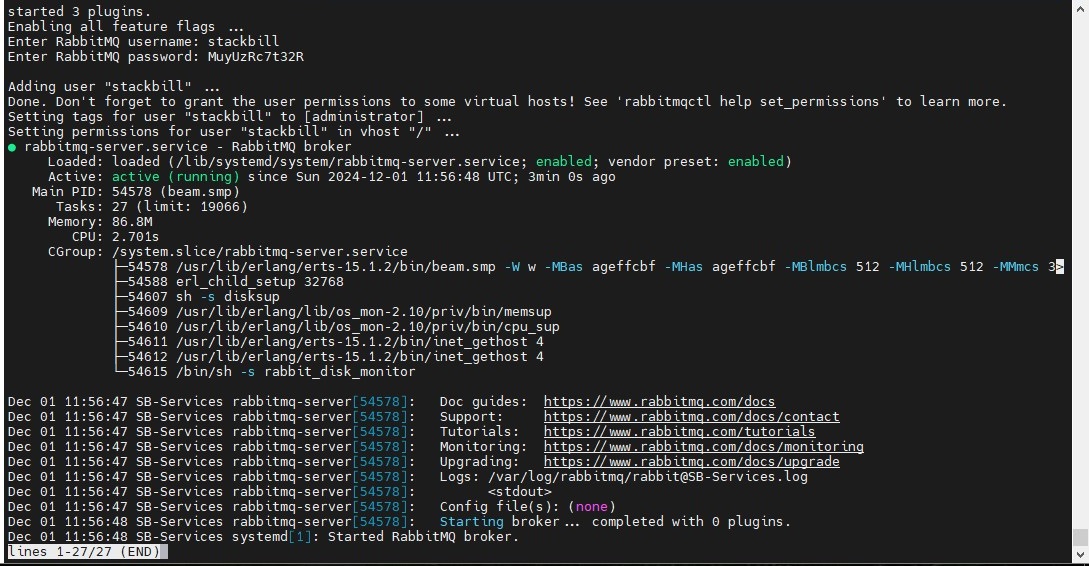1089x566 pixels.
Task: Click the Adding user "stackbill" line
Action: click(x=114, y=86)
